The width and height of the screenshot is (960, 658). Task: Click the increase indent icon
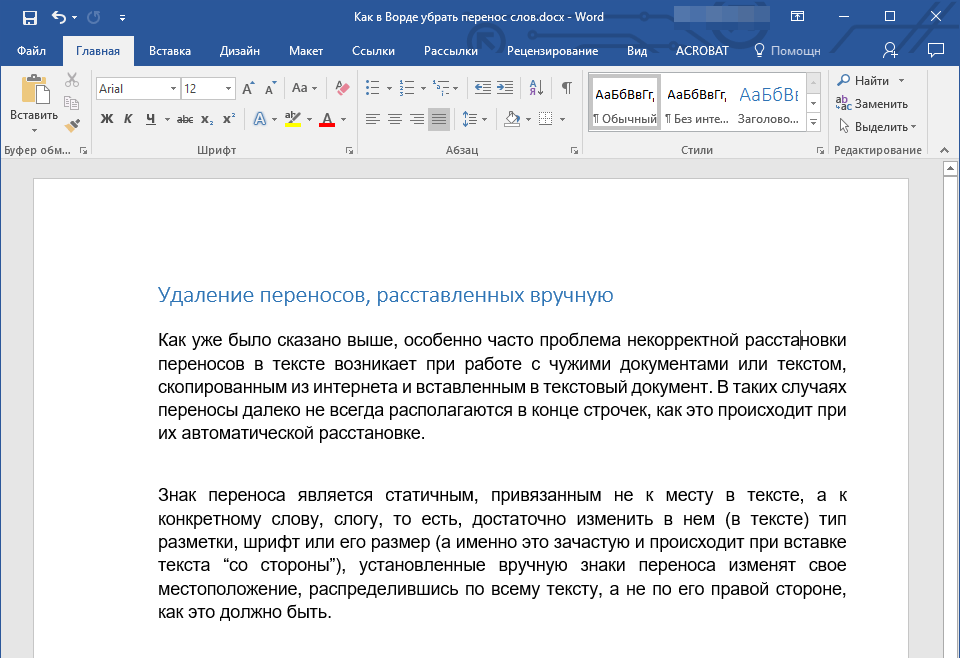(507, 88)
